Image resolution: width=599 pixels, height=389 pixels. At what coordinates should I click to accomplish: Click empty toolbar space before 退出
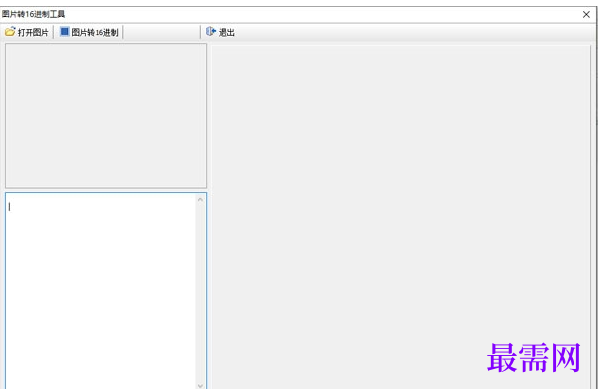coord(161,32)
